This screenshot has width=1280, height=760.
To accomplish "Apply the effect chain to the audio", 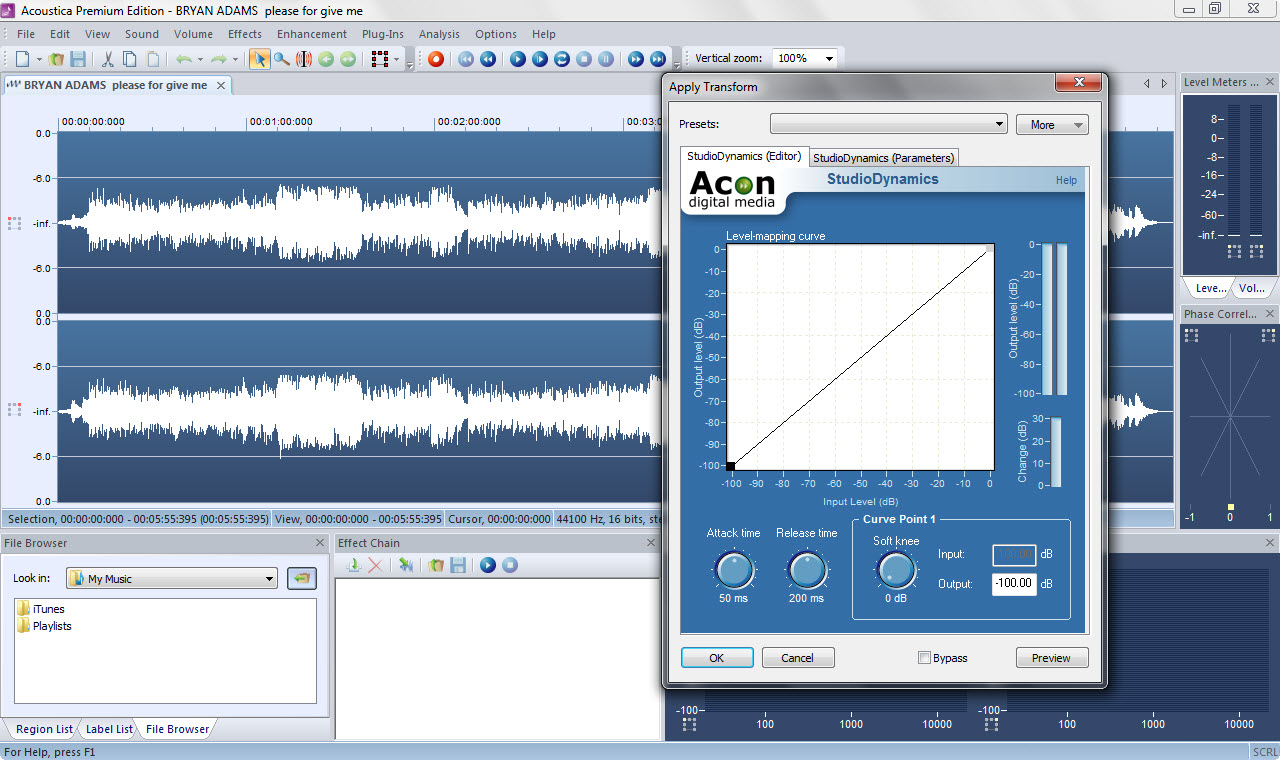I will coord(405,565).
